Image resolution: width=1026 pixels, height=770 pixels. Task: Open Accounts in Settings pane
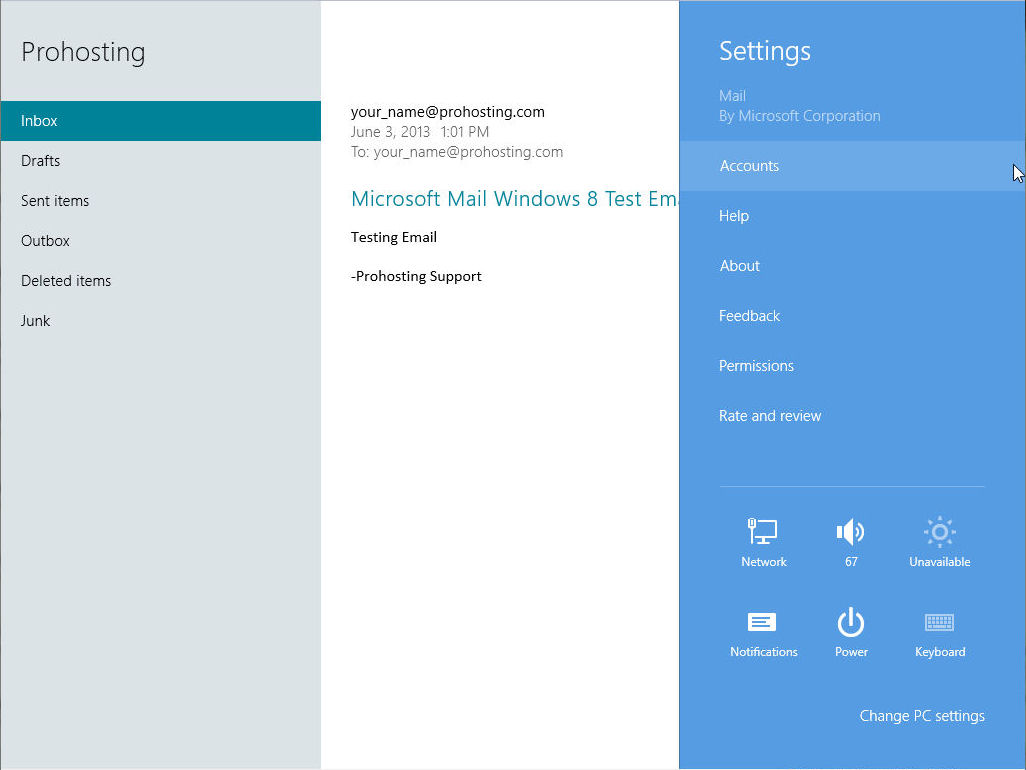click(852, 166)
